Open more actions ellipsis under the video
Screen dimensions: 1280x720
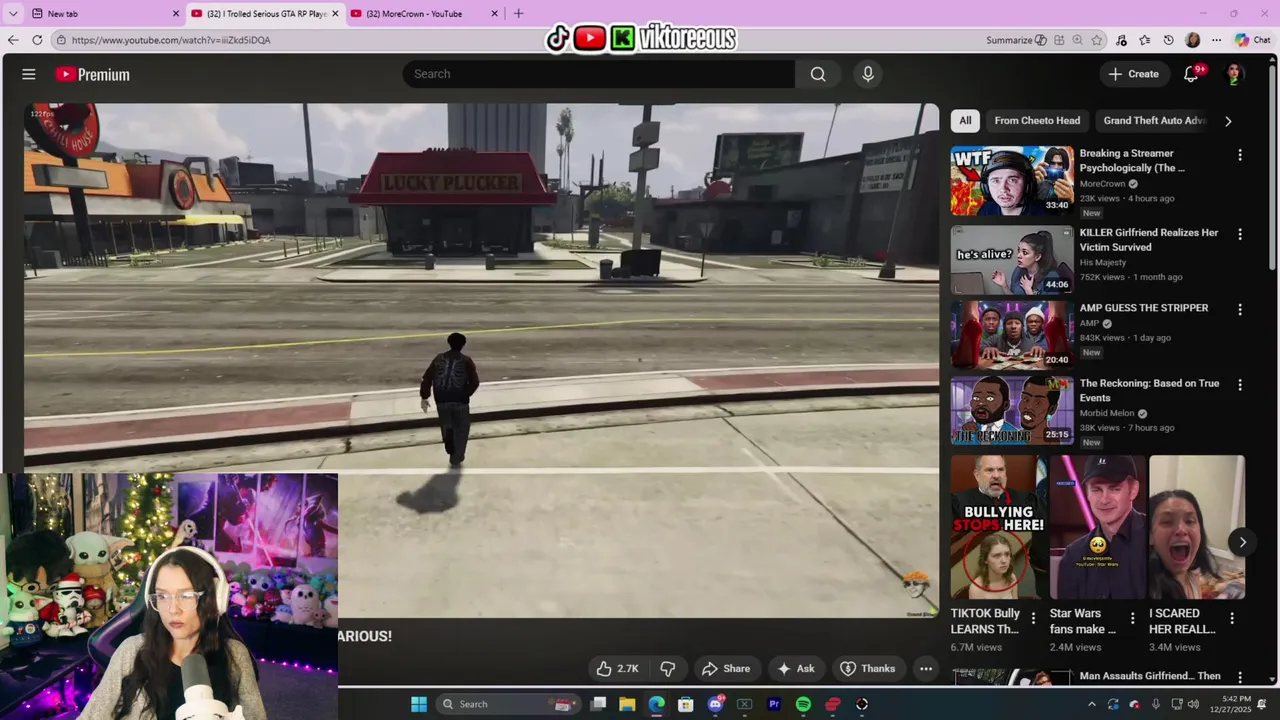(926, 669)
